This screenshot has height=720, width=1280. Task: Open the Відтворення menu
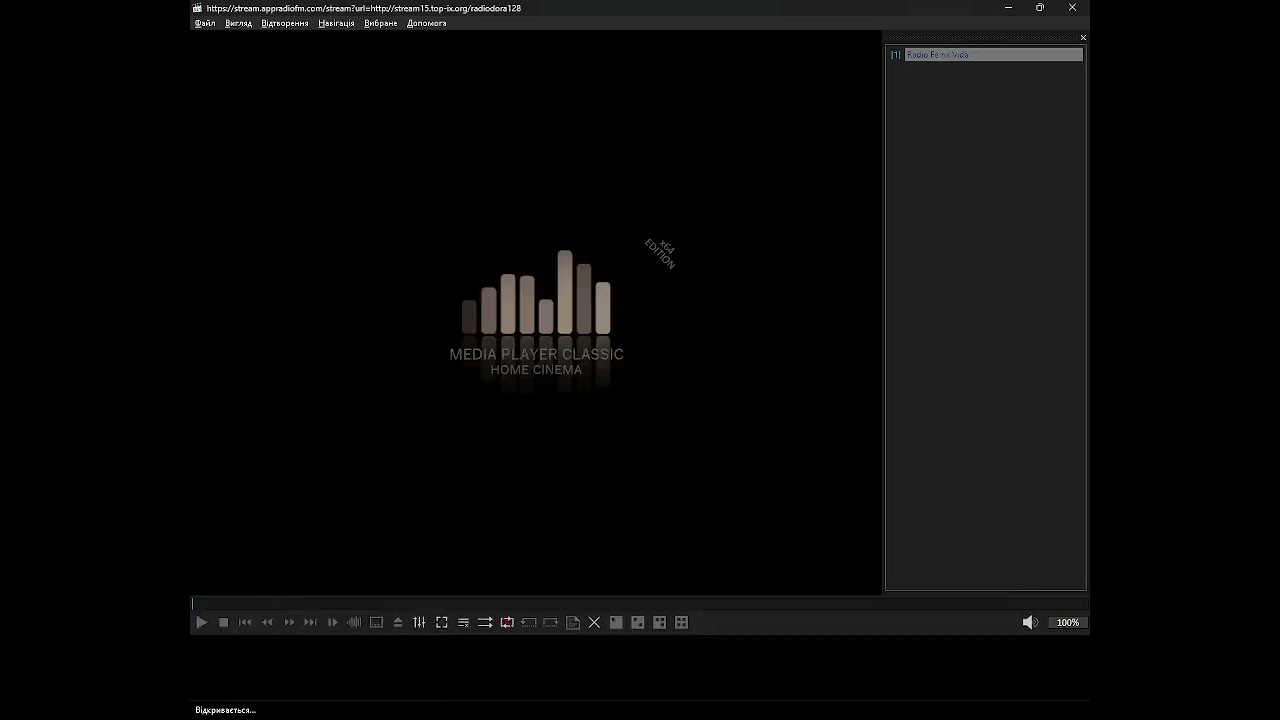(x=285, y=23)
